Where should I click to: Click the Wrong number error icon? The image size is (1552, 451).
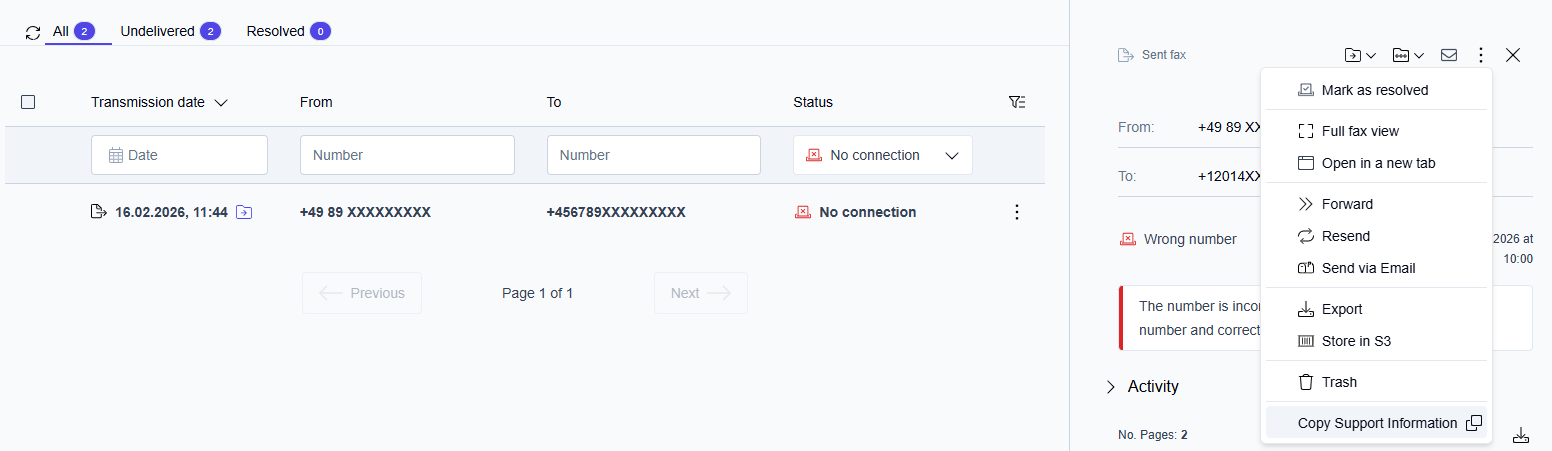coord(1128,239)
